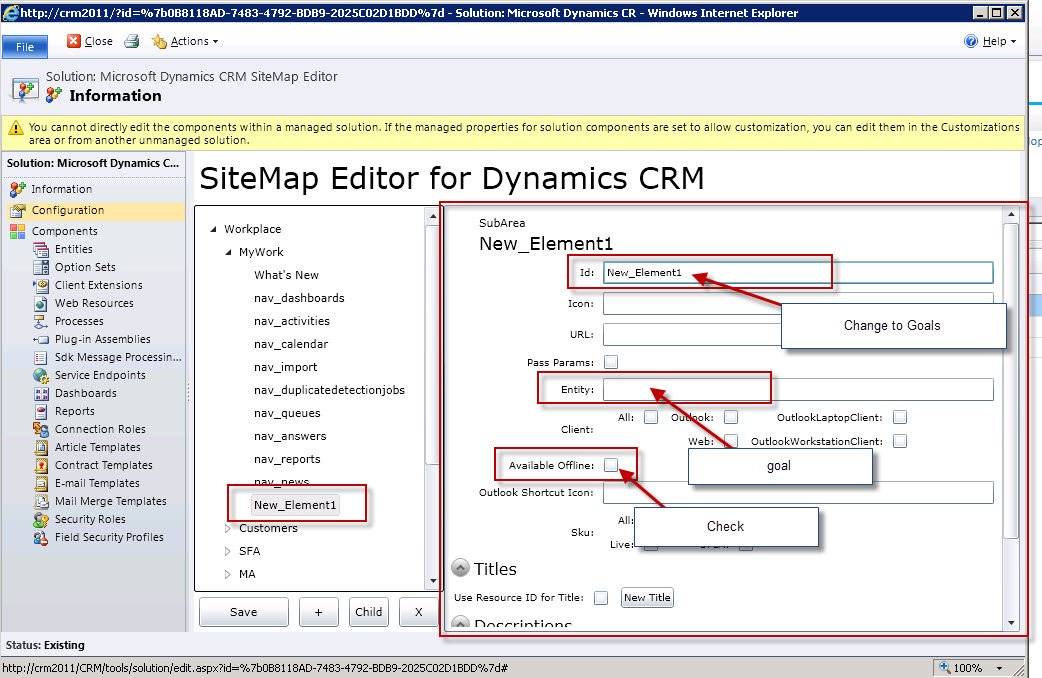The width and height of the screenshot is (1042, 678).
Task: Toggle Use Resource ID for Title checkbox
Action: (x=601, y=598)
